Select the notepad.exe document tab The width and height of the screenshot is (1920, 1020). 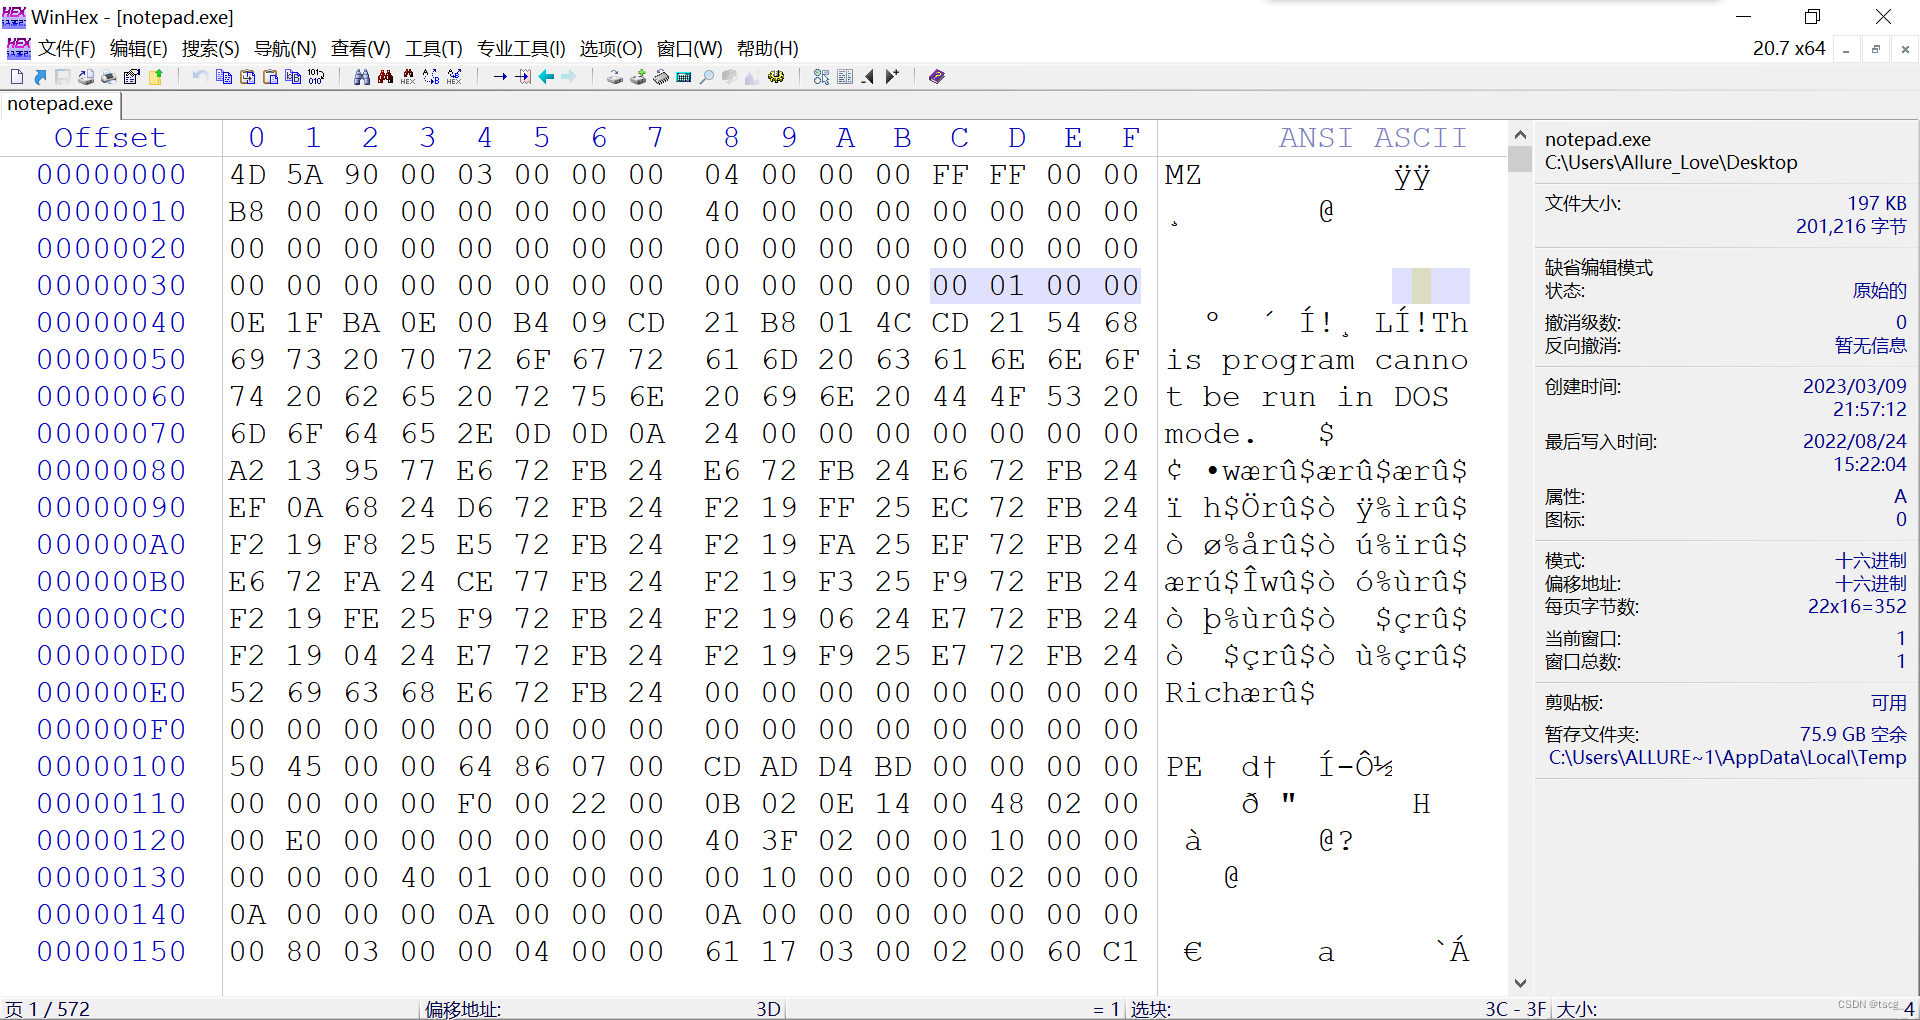[60, 104]
